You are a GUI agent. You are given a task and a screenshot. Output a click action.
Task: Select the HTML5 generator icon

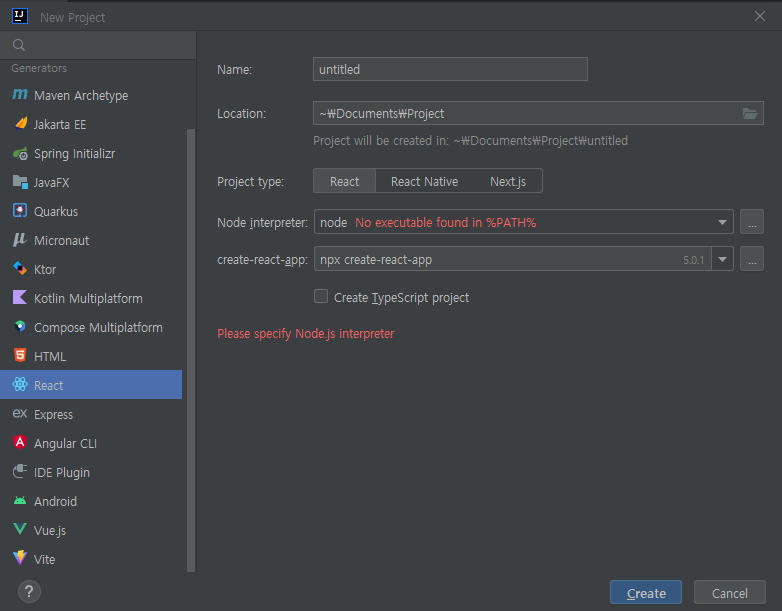(x=20, y=355)
